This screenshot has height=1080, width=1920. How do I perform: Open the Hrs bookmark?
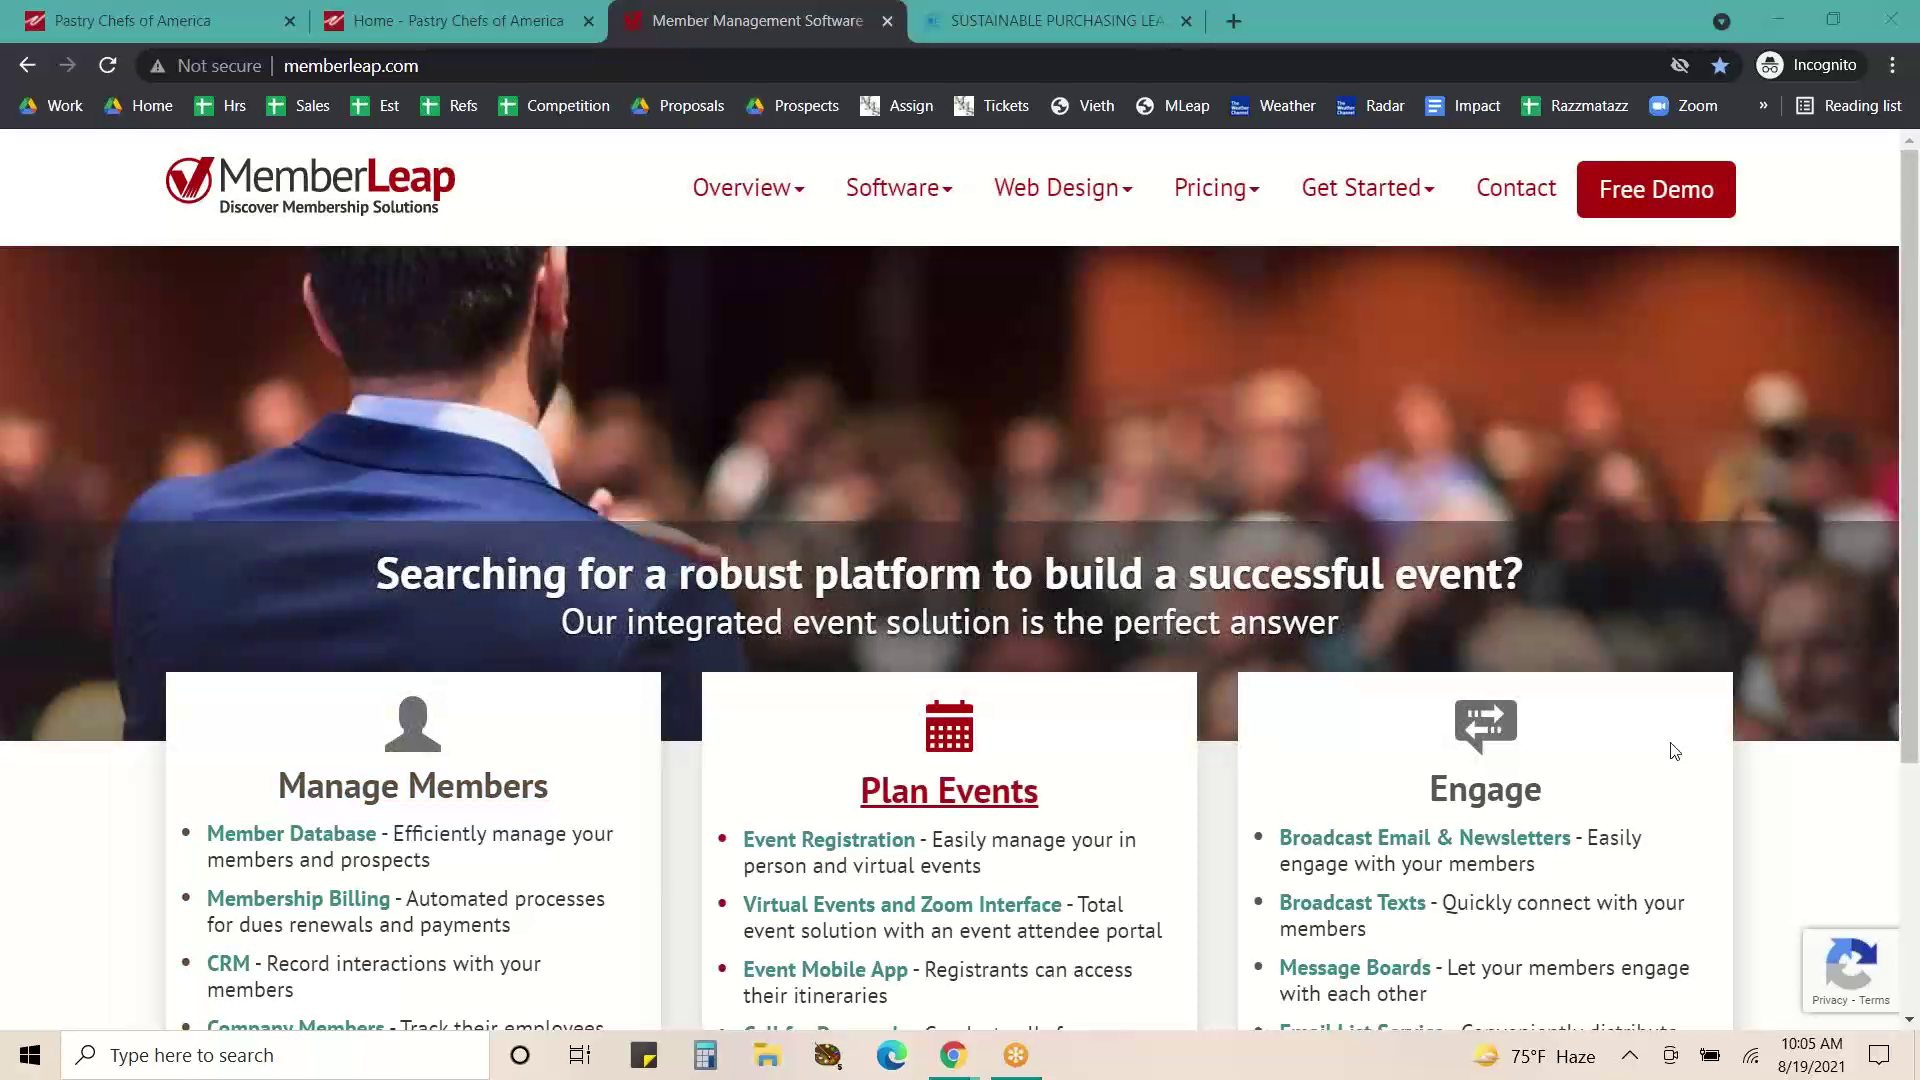click(x=220, y=106)
